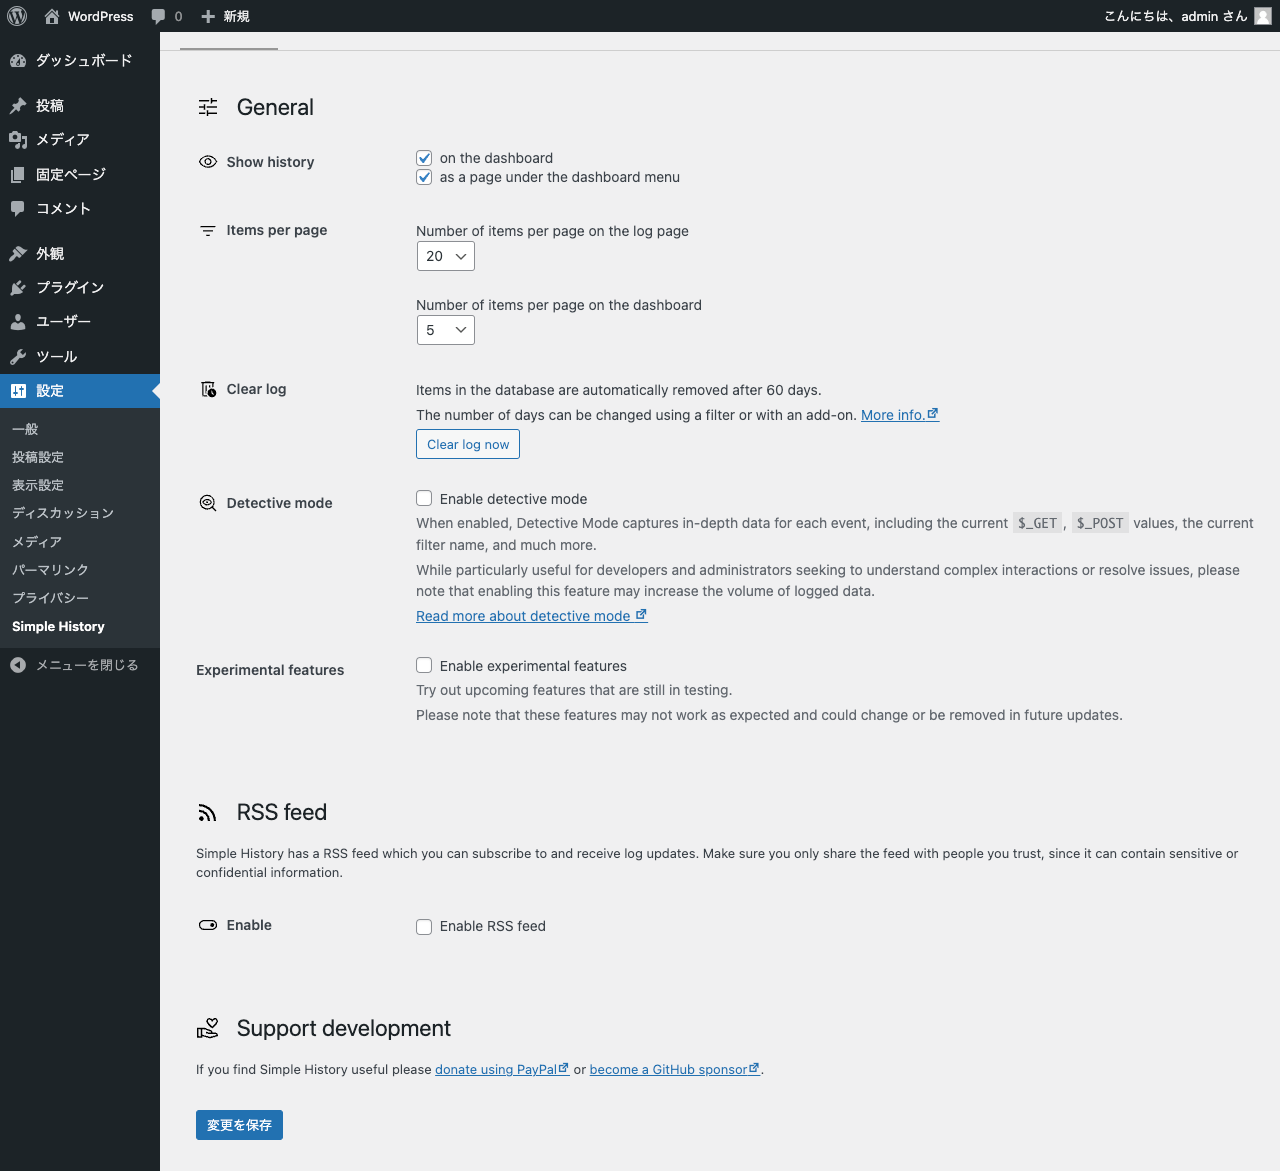This screenshot has height=1171, width=1280.
Task: Click the Detective mode magnifier icon
Action: 208,503
